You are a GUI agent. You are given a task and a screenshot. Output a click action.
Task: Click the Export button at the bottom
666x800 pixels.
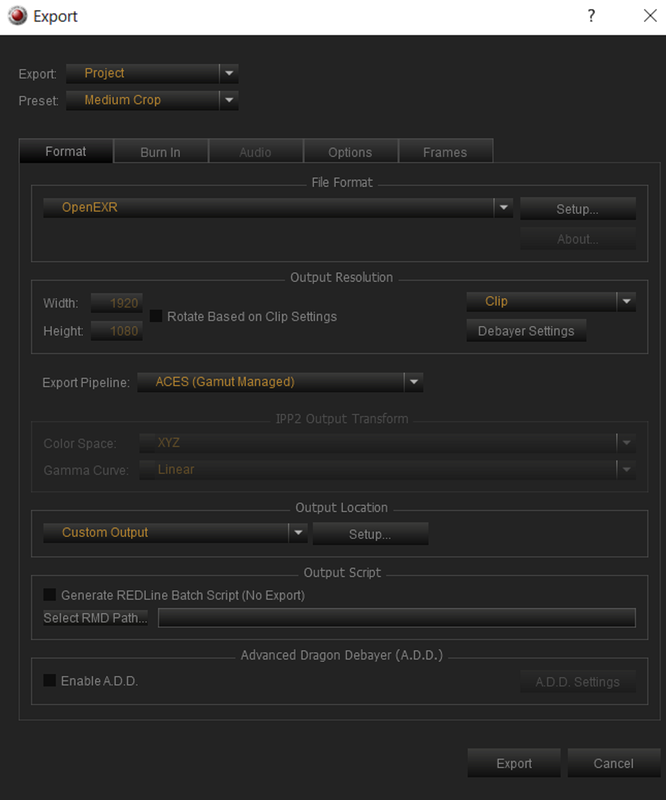[x=514, y=763]
